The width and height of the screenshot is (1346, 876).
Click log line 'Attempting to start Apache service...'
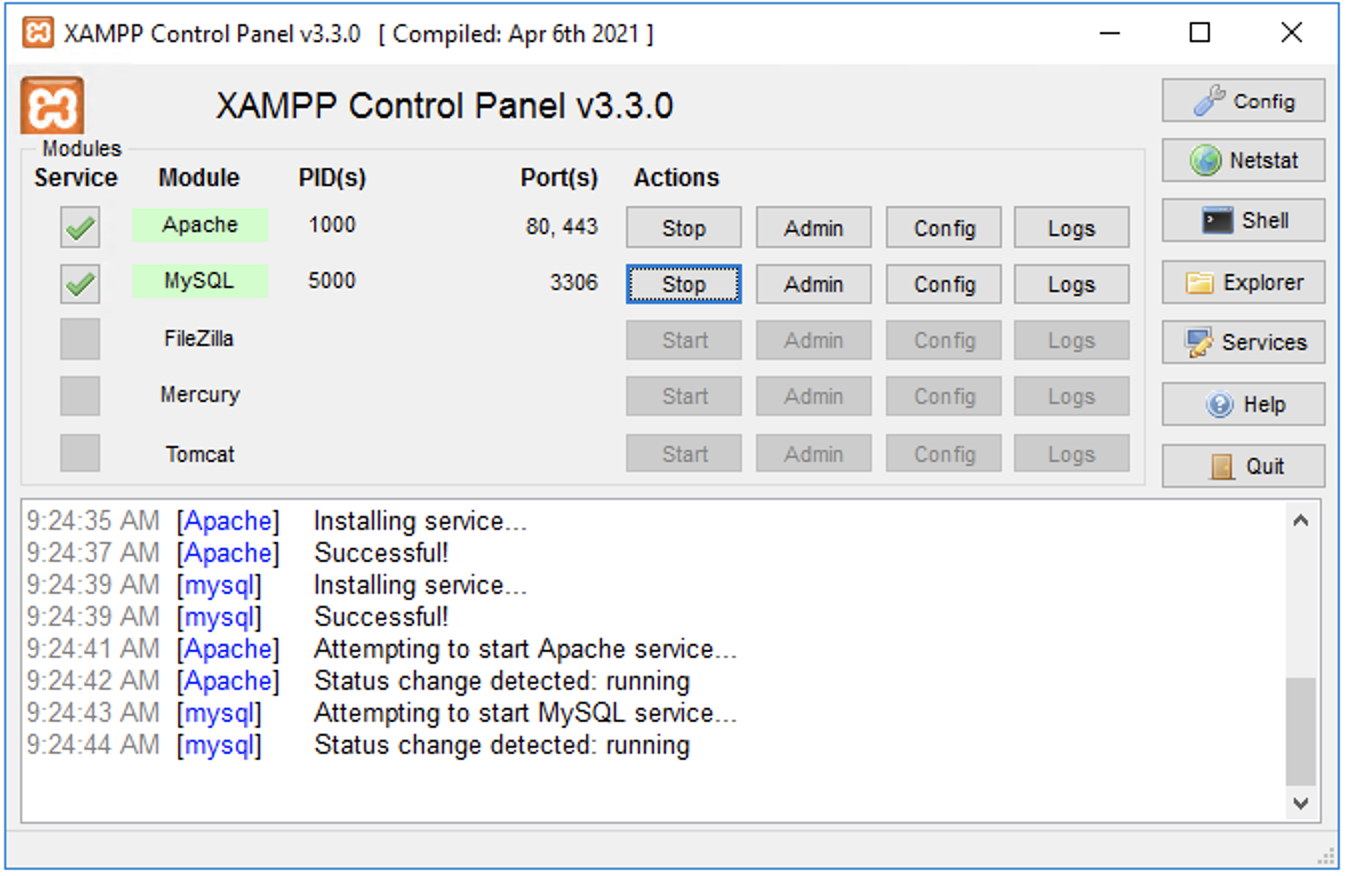526,649
